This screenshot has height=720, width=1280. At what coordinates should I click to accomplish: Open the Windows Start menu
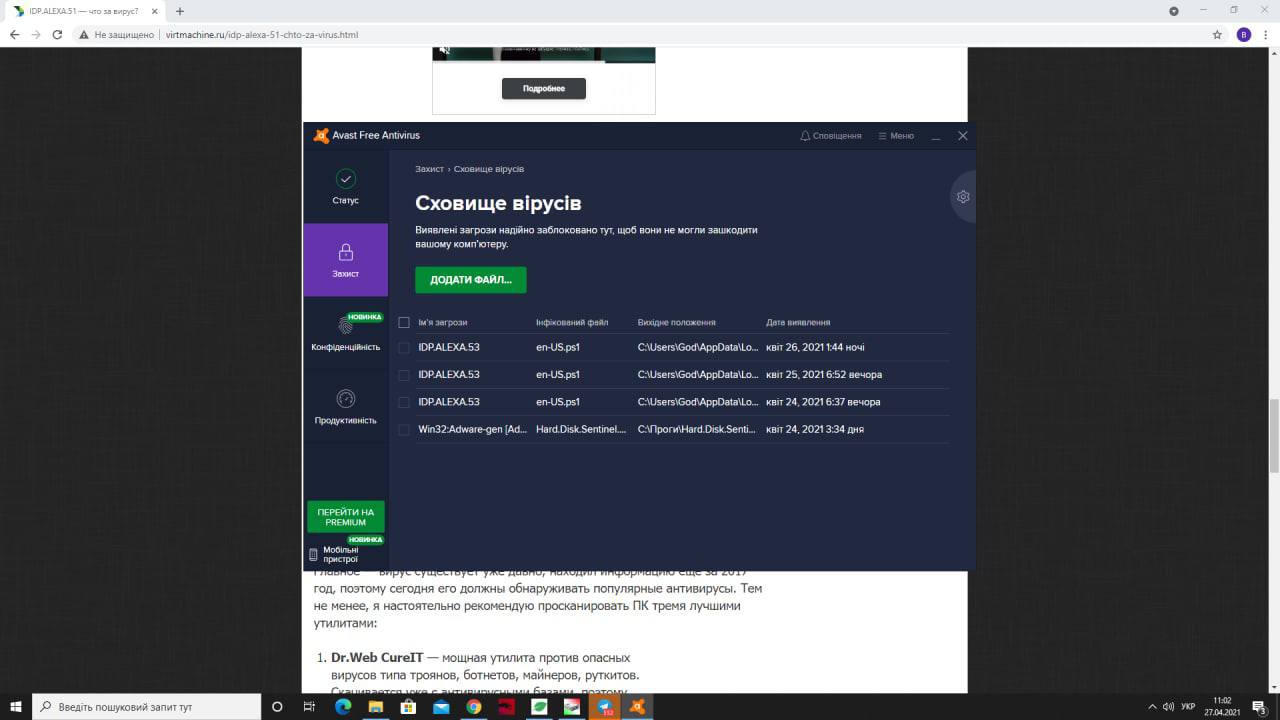pos(16,706)
